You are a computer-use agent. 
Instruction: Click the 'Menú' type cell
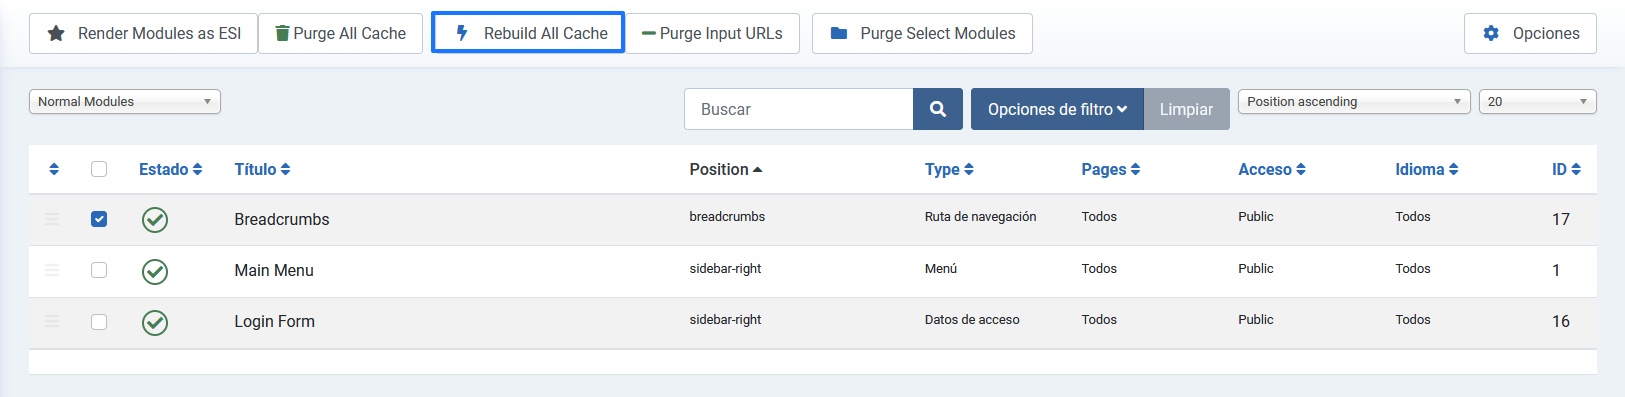tap(941, 268)
